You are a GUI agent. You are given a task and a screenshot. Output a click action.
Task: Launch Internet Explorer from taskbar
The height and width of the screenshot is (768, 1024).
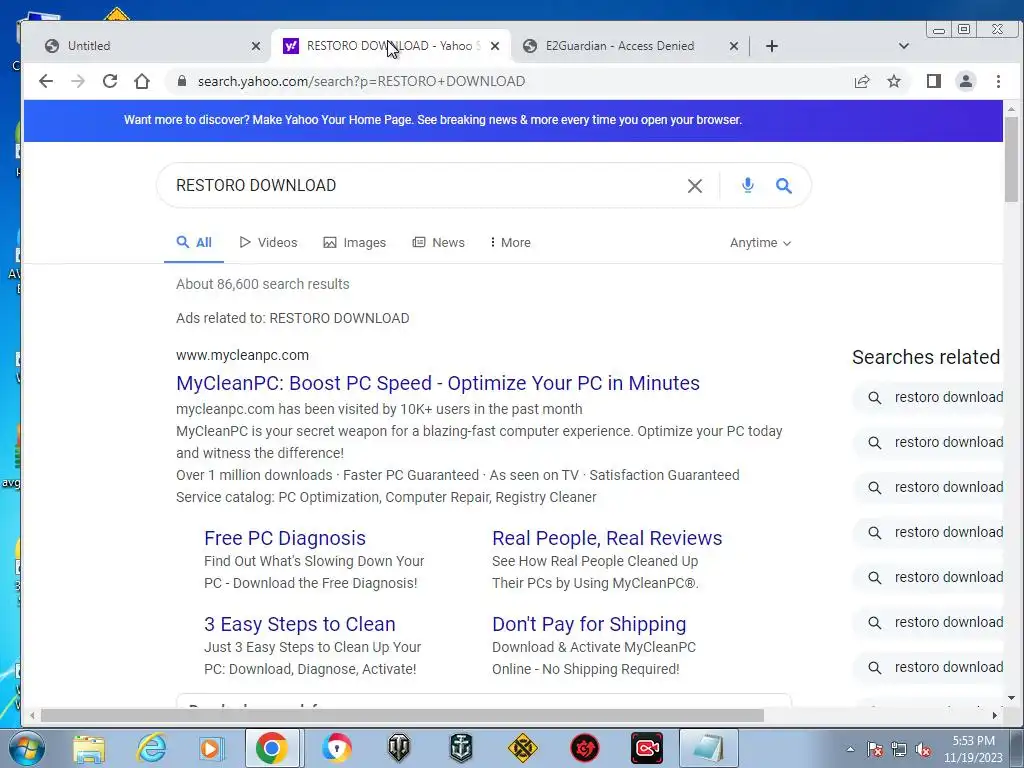(x=152, y=748)
